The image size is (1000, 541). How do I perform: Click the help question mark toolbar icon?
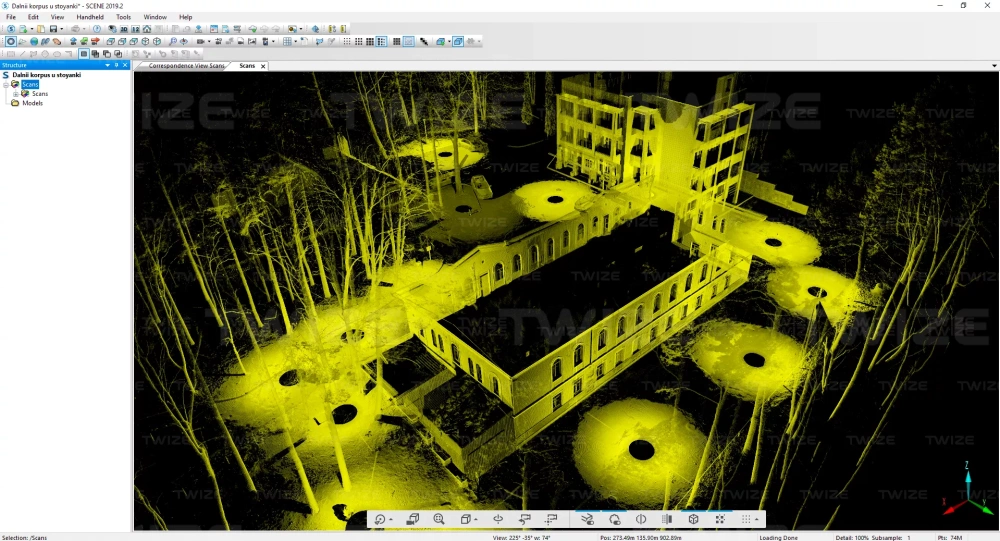(x=97, y=29)
